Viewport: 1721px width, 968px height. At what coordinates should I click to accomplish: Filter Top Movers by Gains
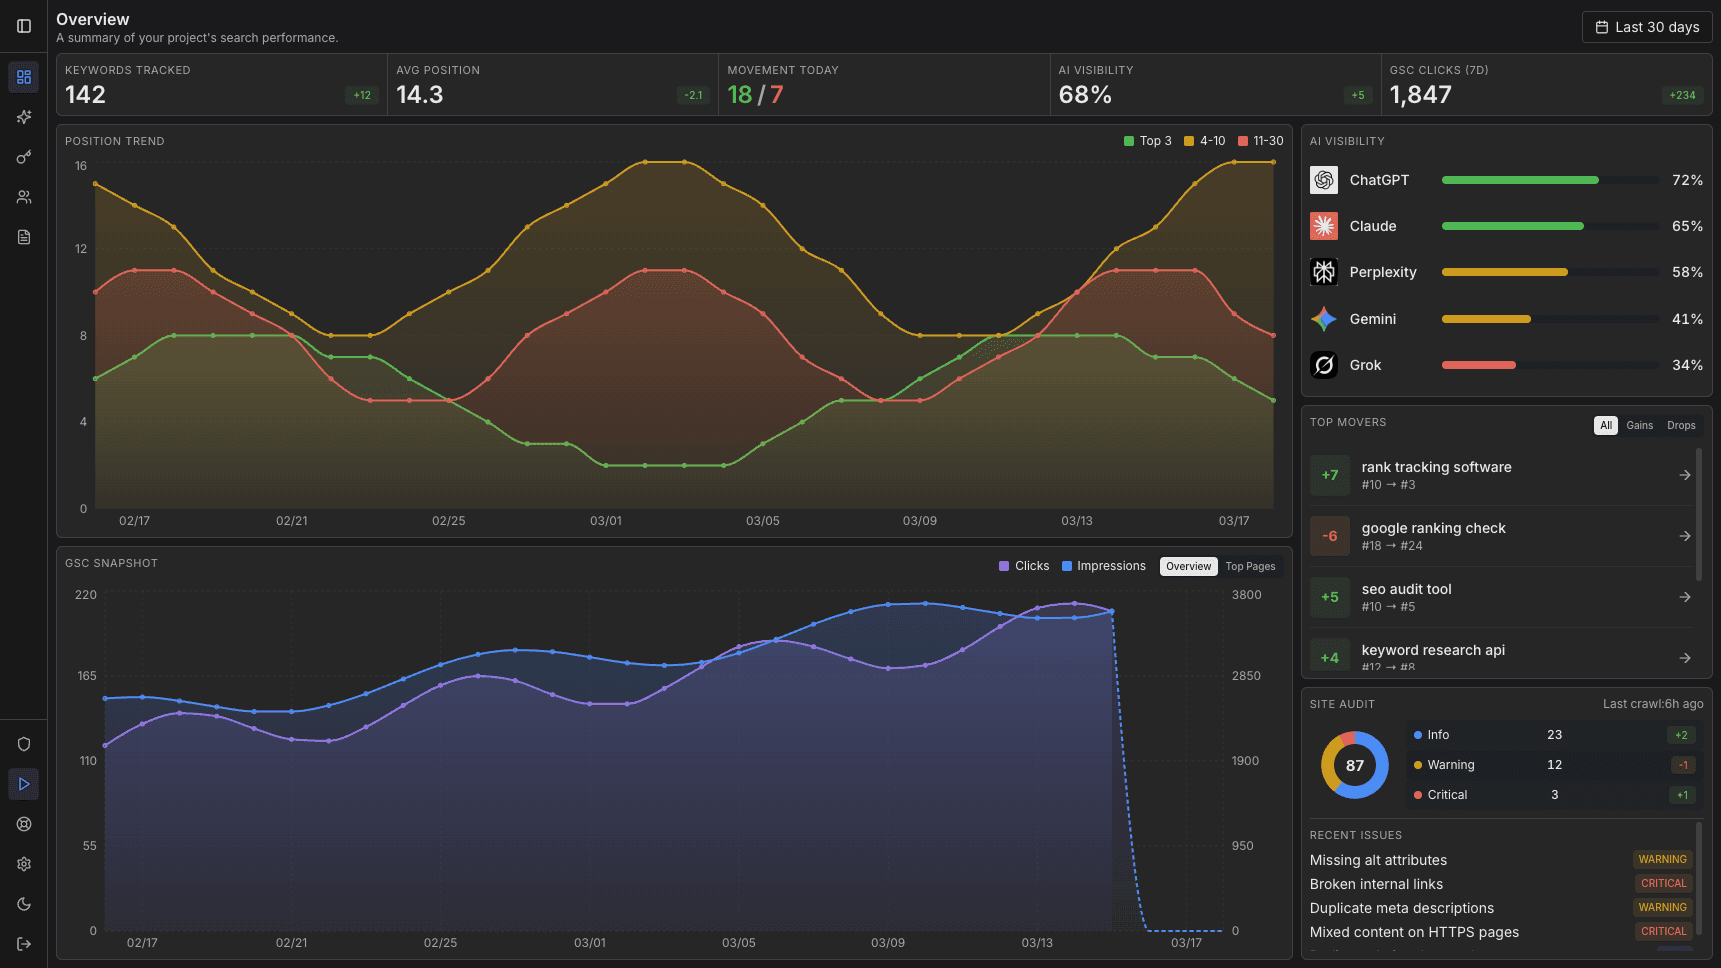(1639, 425)
